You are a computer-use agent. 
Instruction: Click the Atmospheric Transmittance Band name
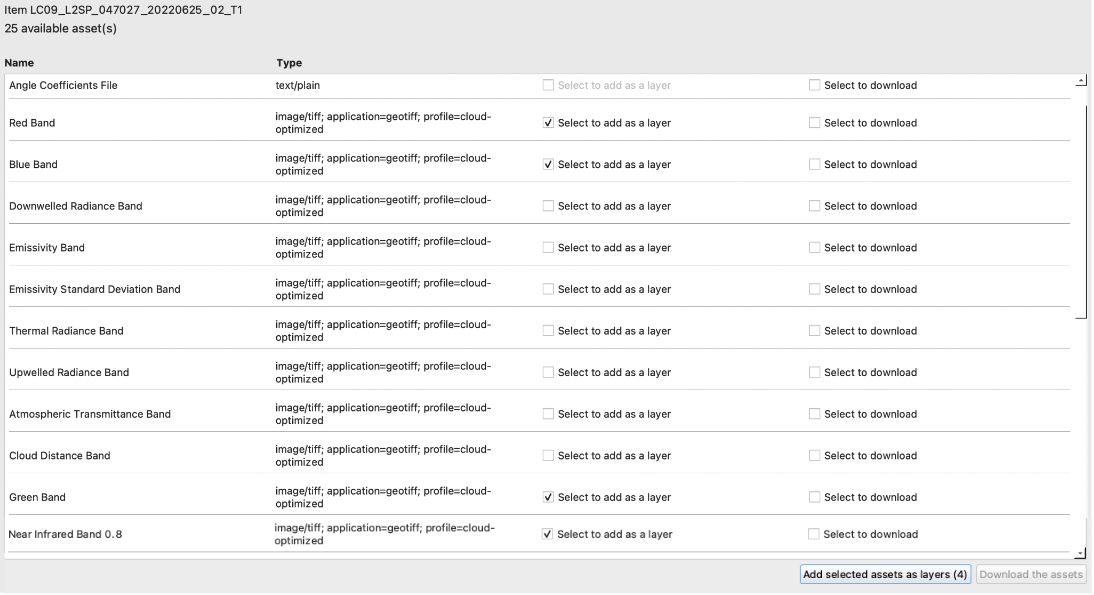[x=90, y=414]
